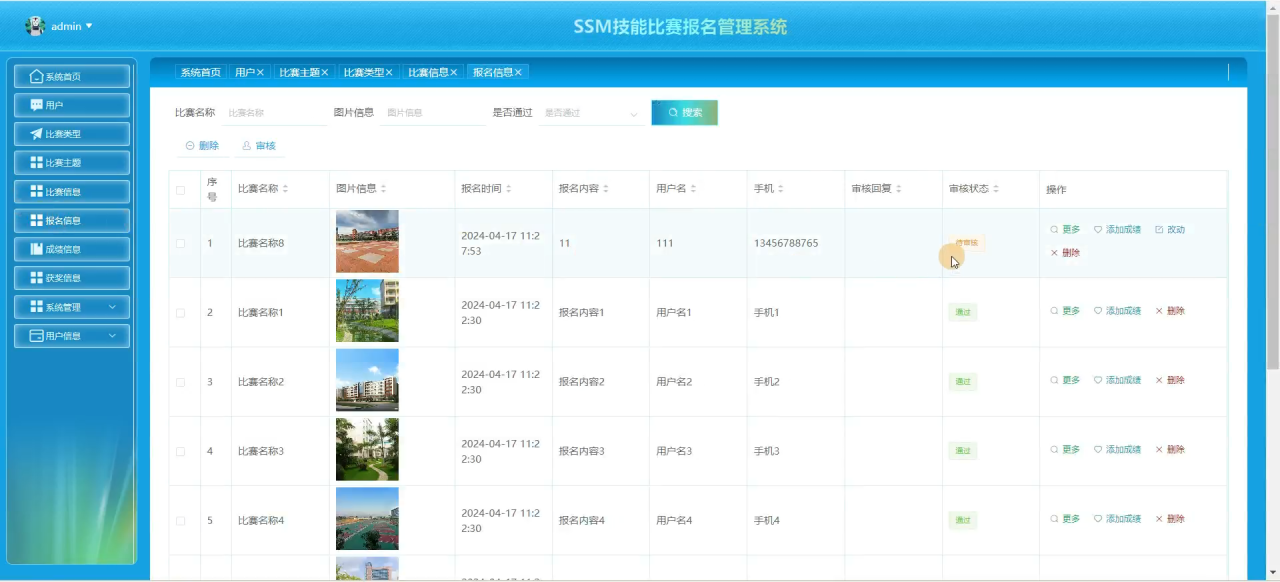Switch to the 用户 tab

click(244, 72)
